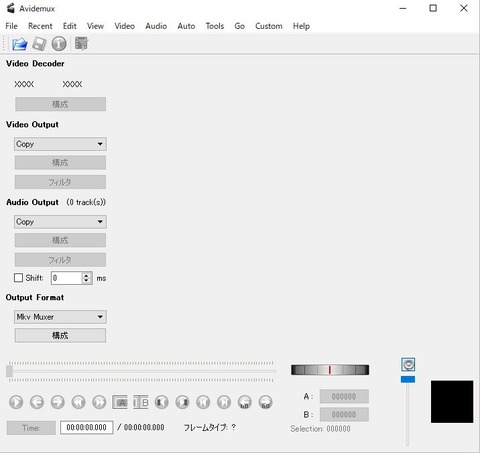Click the configure button under Output Format
The image size is (480, 453).
point(60,335)
